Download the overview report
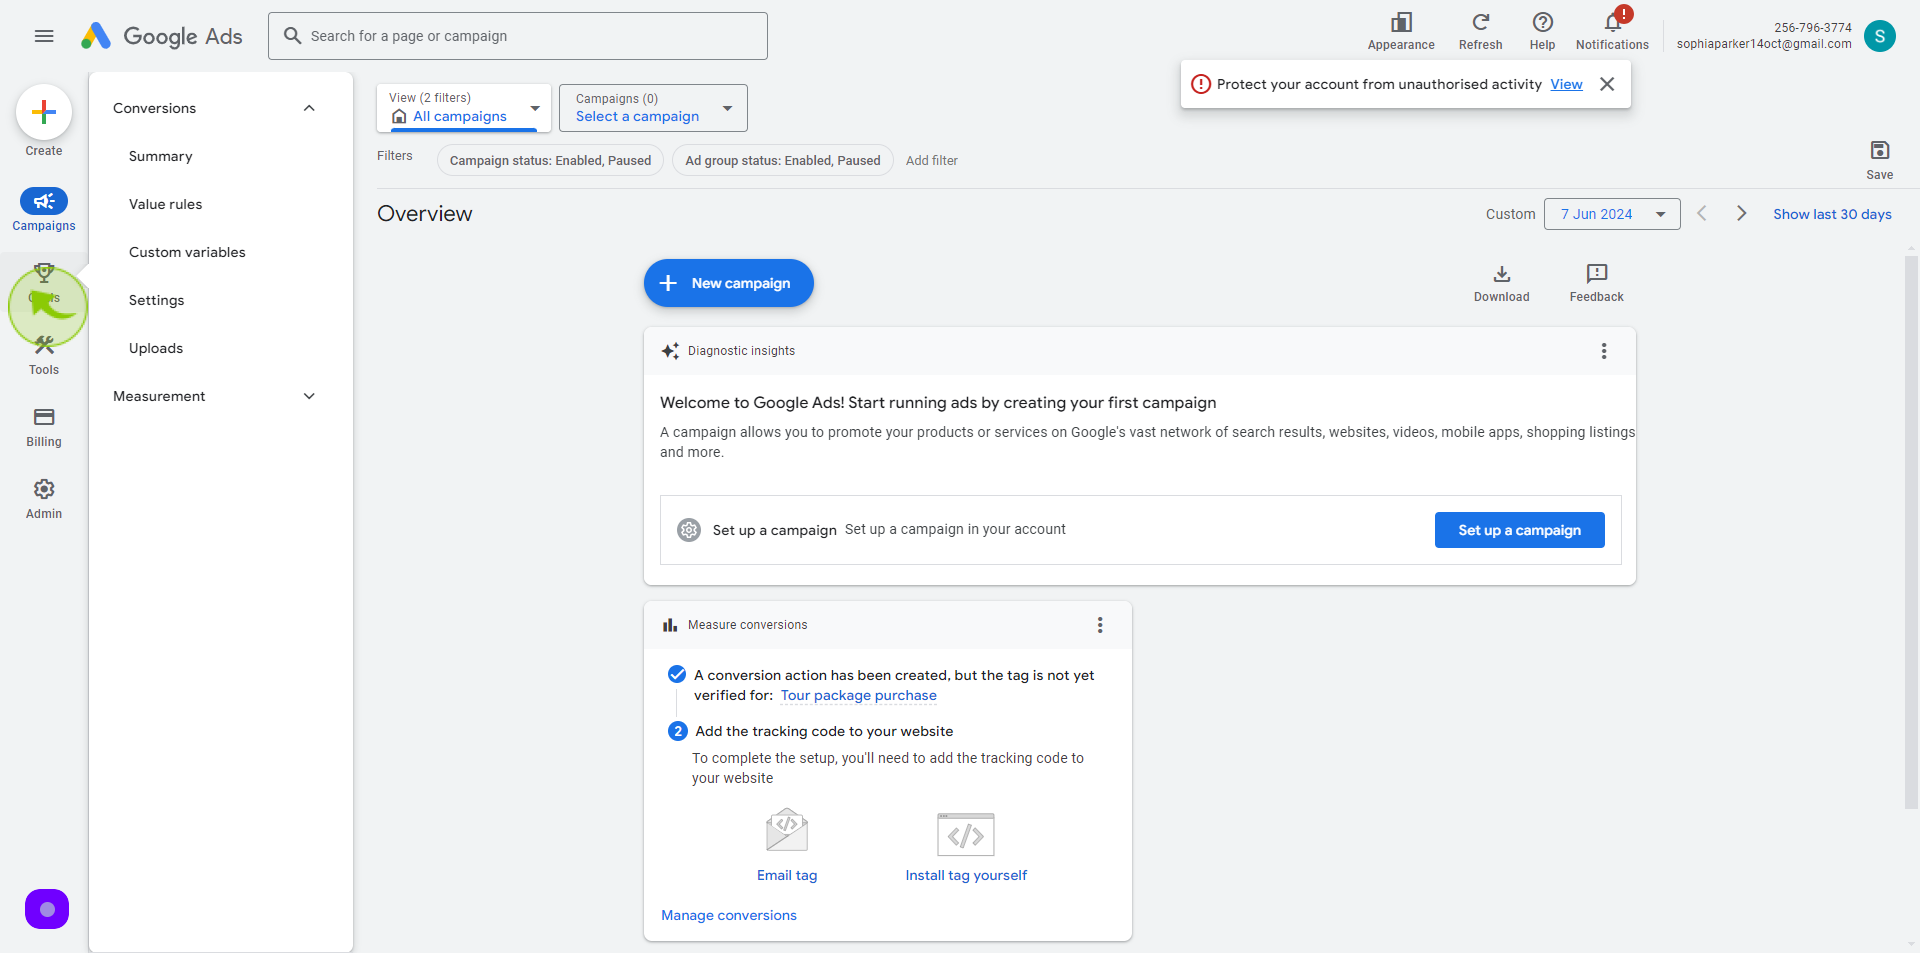Viewport: 1920px width, 953px height. tap(1502, 283)
